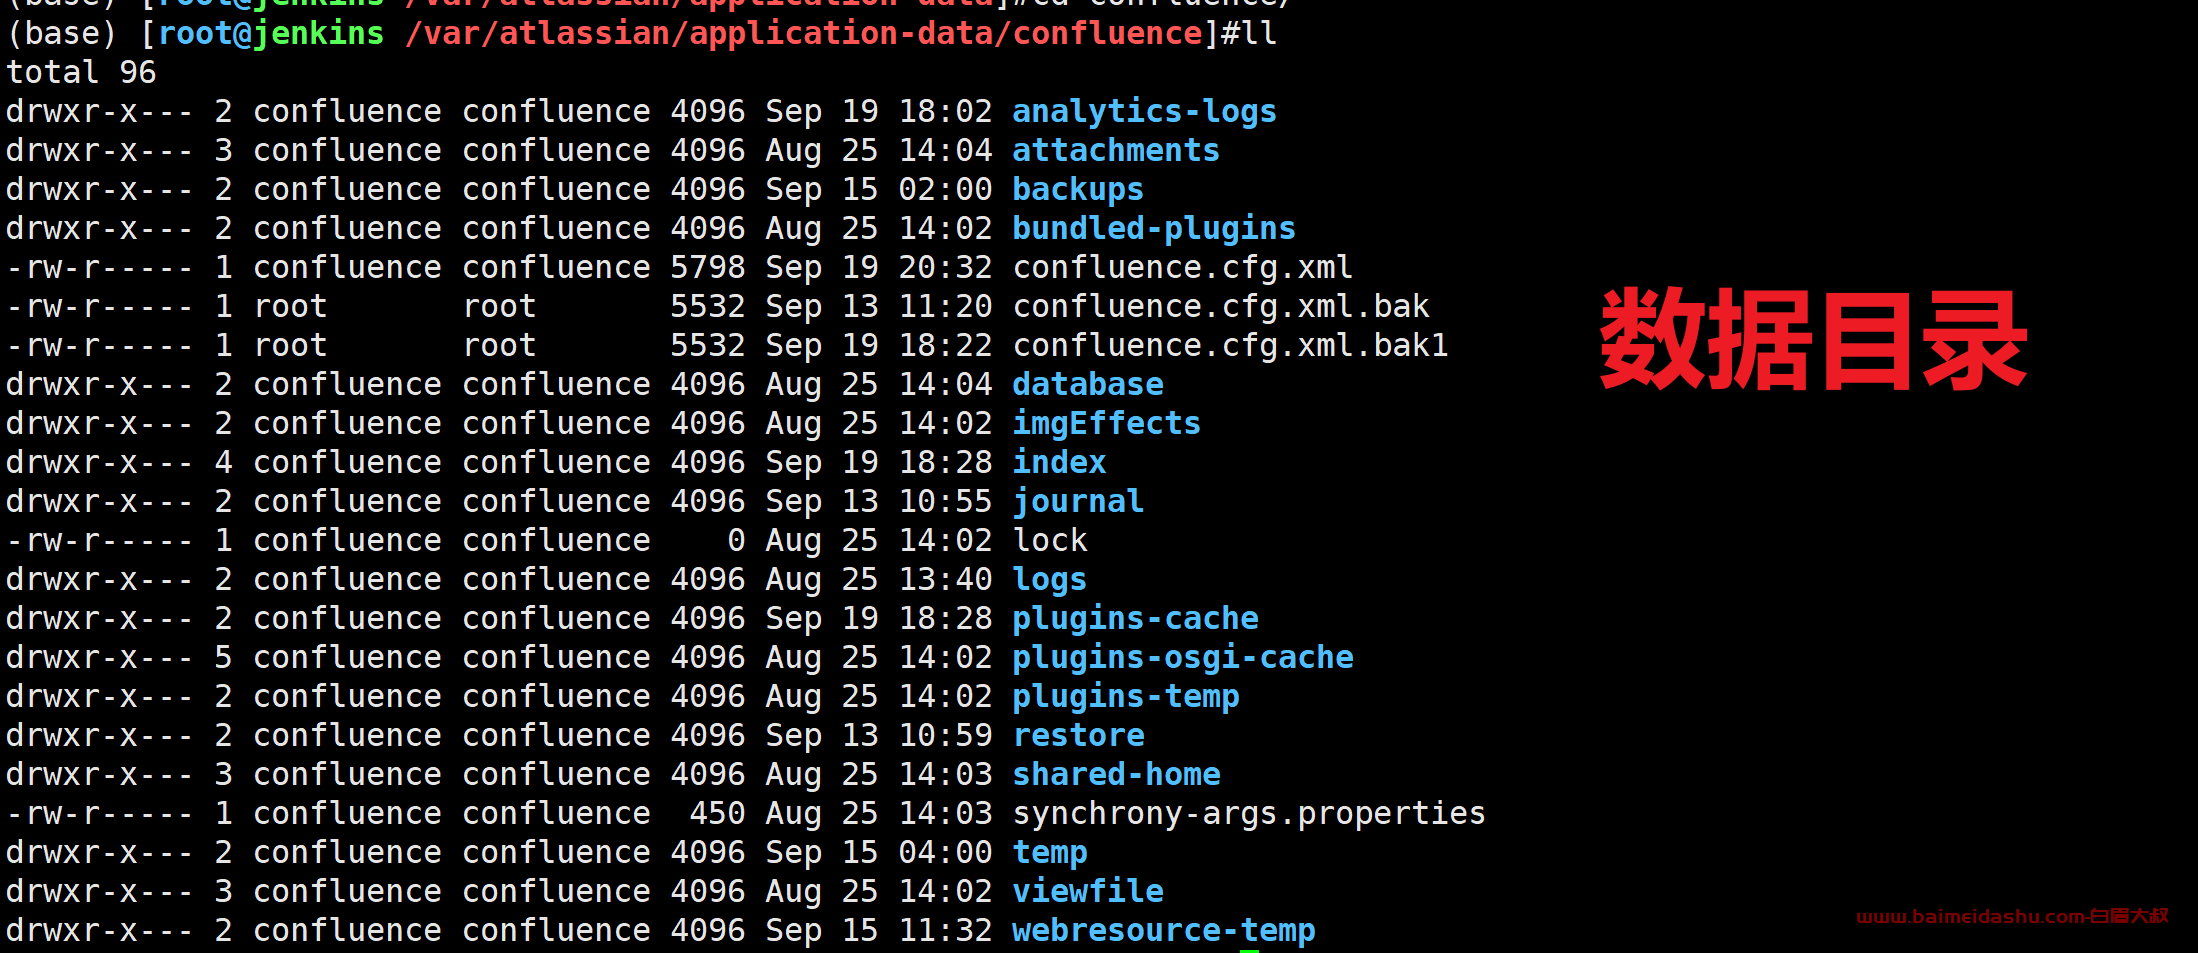This screenshot has width=2198, height=953.
Task: Click timestamp 10:59 in restore row
Action: click(945, 736)
